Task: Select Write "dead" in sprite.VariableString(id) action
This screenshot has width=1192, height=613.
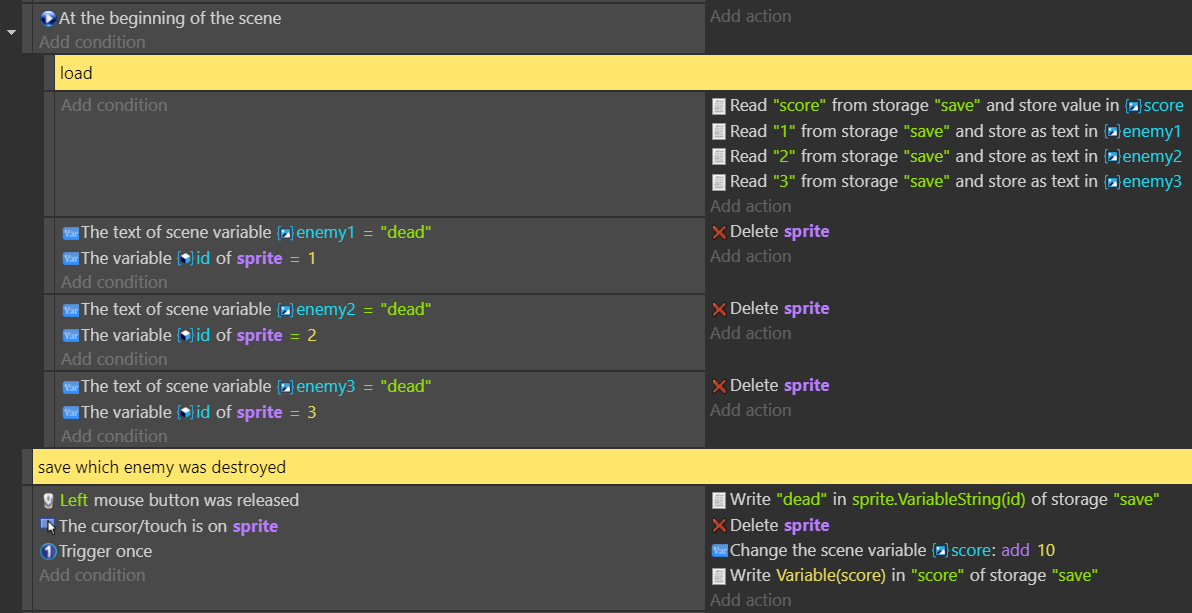Action: (944, 500)
